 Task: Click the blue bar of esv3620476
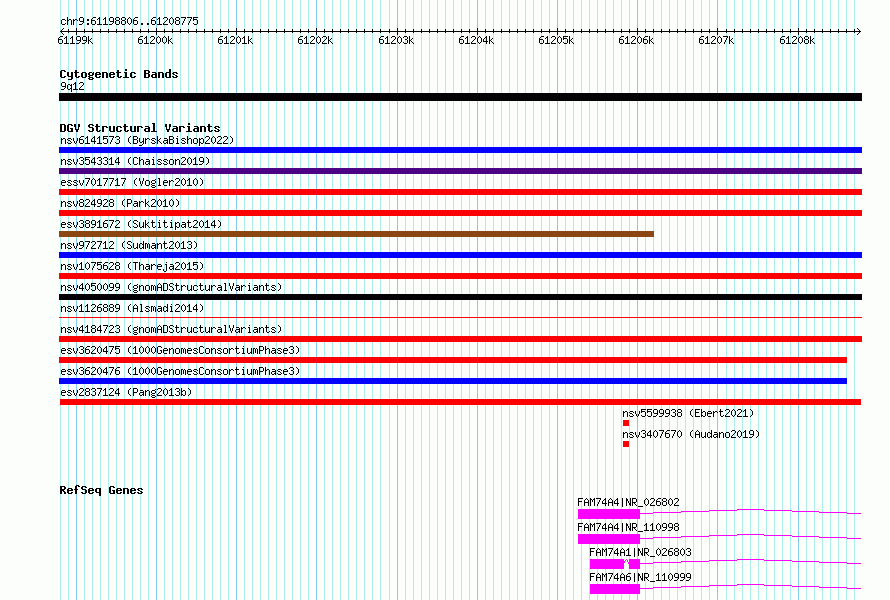(453, 381)
